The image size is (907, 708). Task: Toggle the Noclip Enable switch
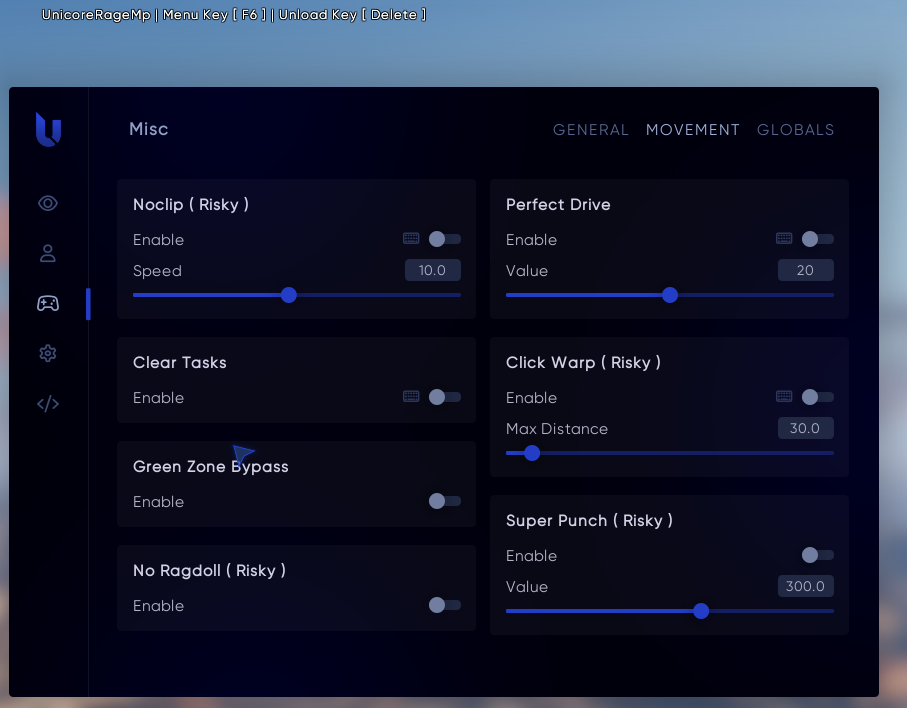(445, 239)
